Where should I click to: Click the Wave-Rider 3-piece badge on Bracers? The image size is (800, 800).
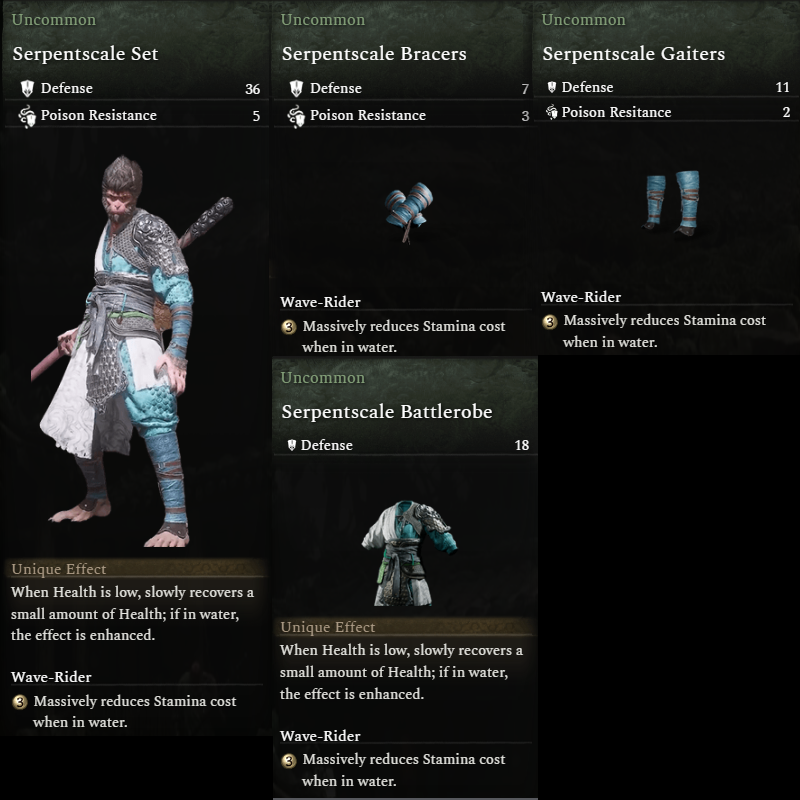289,327
